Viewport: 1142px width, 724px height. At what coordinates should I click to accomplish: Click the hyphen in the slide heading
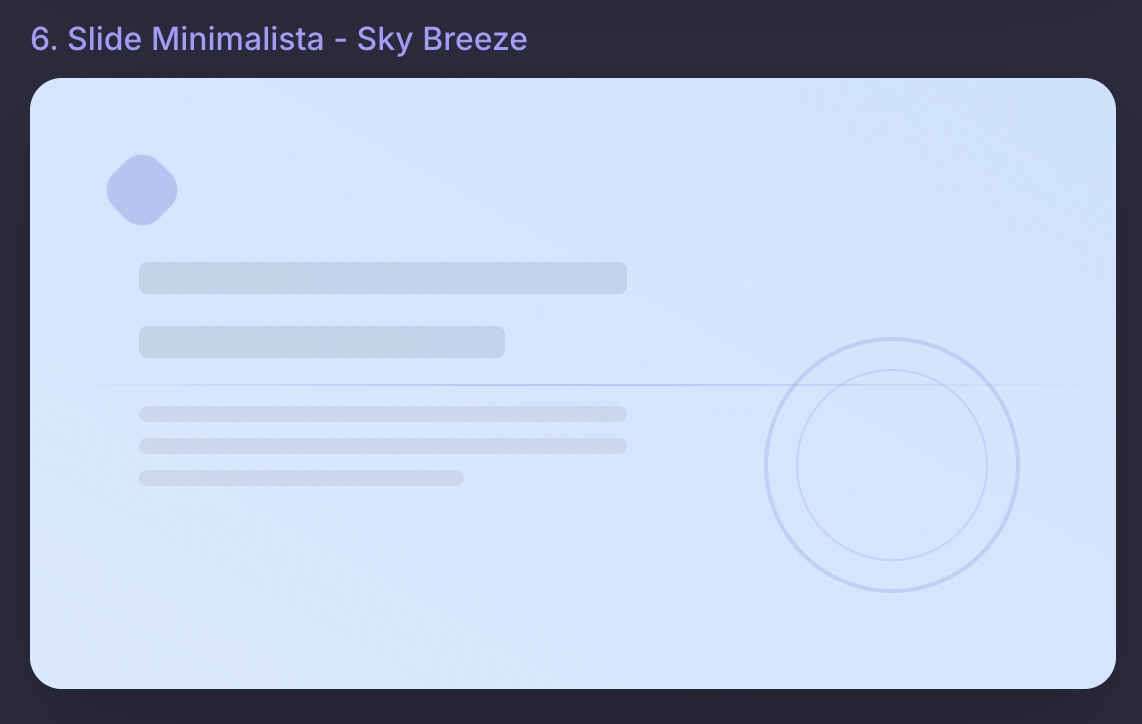click(x=340, y=40)
